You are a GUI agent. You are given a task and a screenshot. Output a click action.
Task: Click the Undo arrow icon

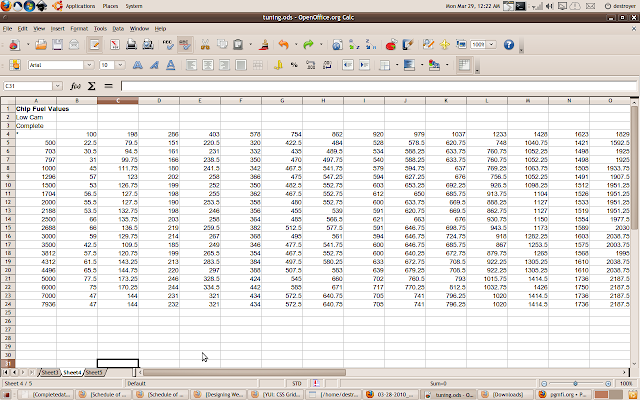point(283,45)
